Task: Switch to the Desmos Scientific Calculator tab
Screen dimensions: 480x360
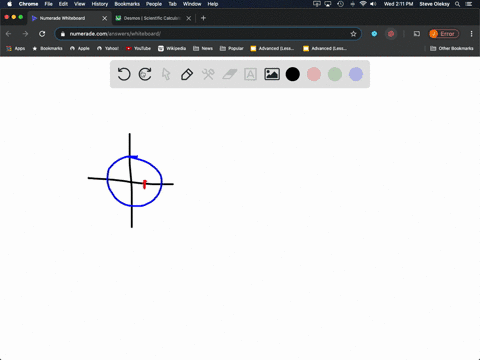Action: pos(152,18)
